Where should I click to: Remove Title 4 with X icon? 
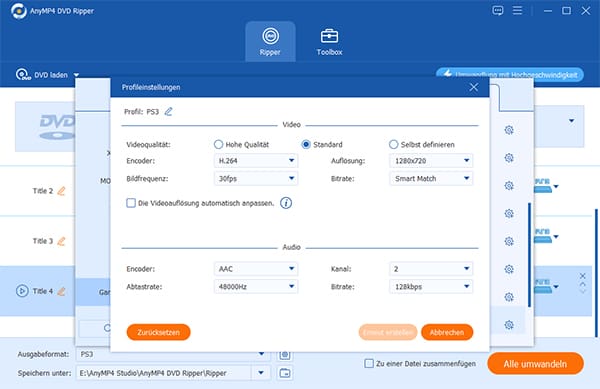pos(582,276)
